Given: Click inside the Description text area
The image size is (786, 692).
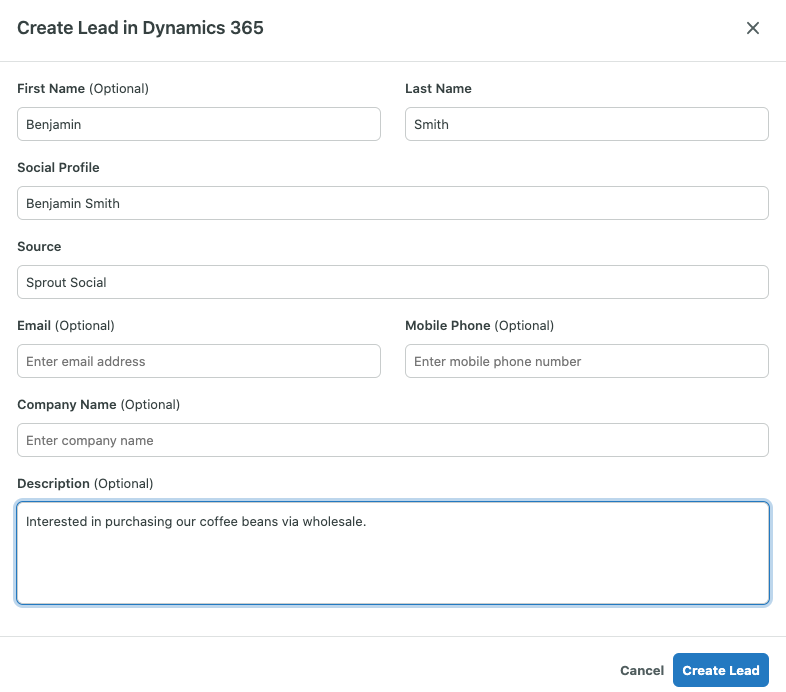Looking at the screenshot, I should click(393, 553).
